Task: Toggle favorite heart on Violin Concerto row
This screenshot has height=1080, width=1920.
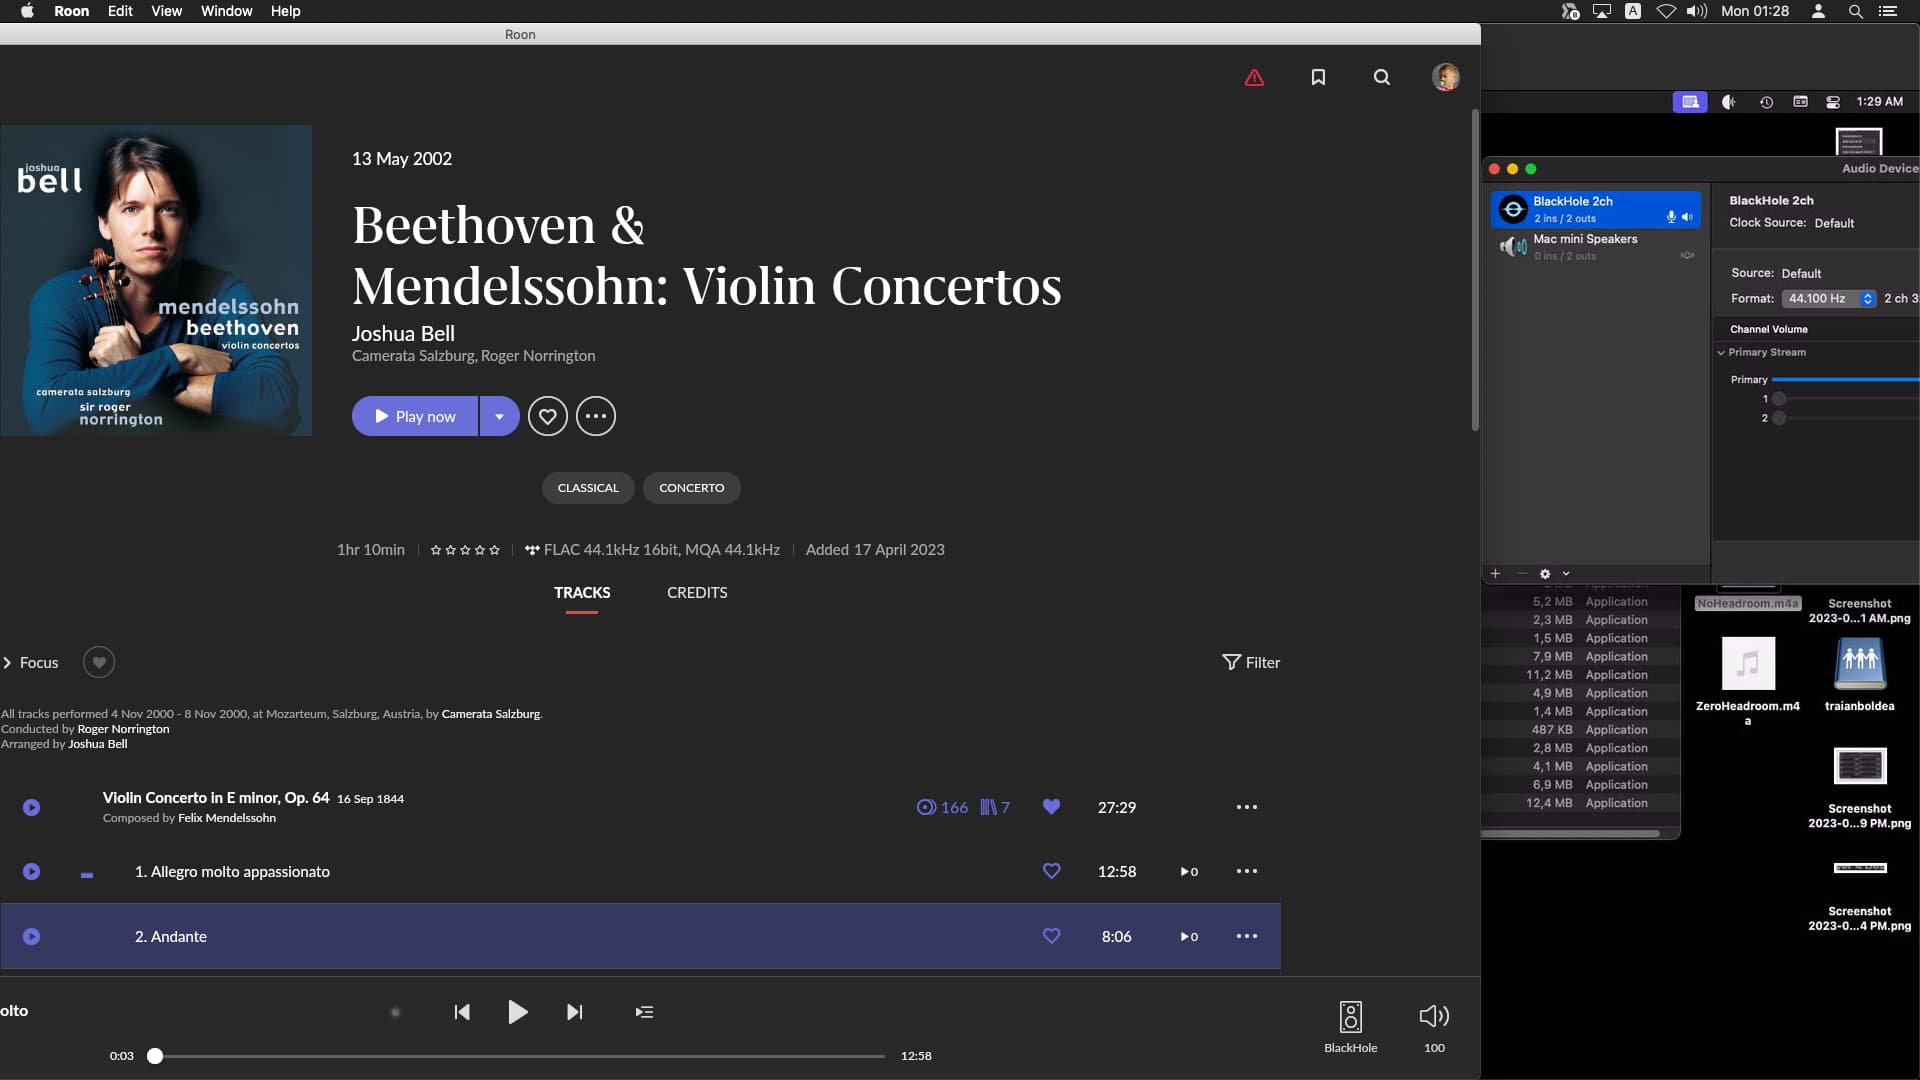Action: click(x=1051, y=806)
